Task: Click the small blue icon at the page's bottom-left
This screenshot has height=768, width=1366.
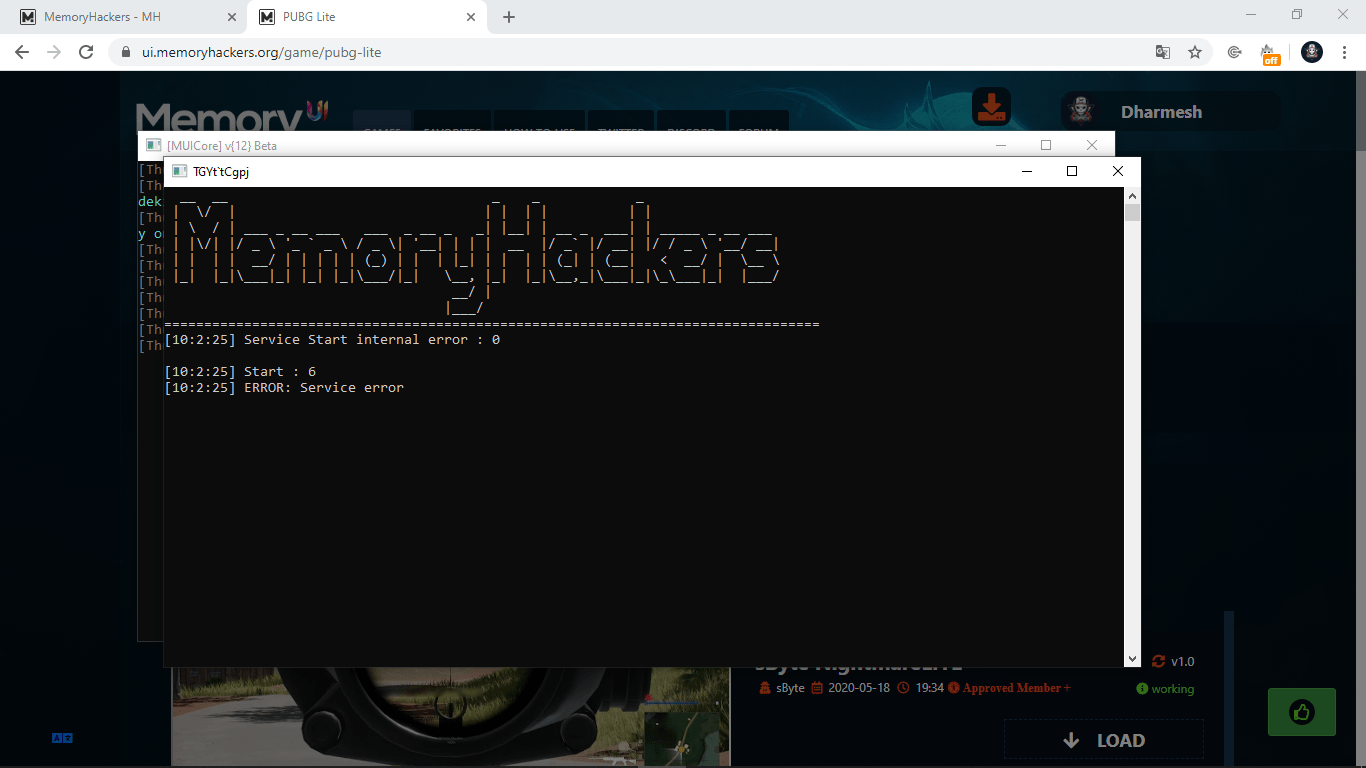Action: [62, 738]
